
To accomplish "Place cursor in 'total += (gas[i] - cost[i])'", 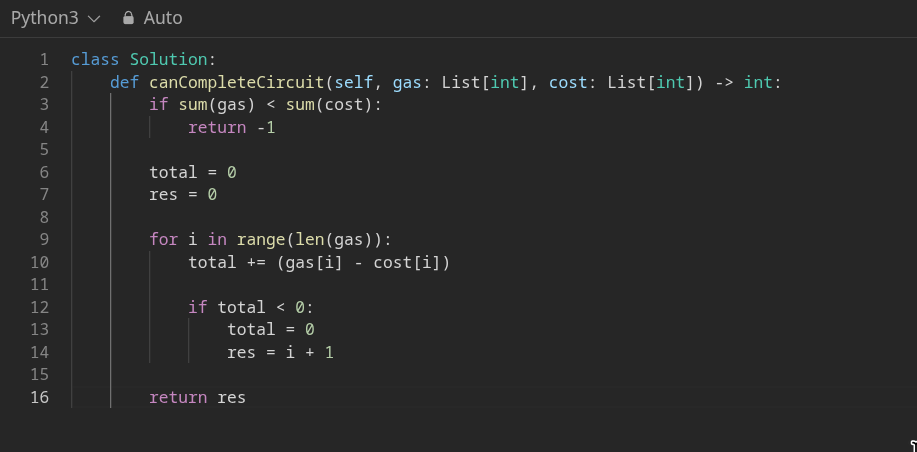I will (x=319, y=263).
